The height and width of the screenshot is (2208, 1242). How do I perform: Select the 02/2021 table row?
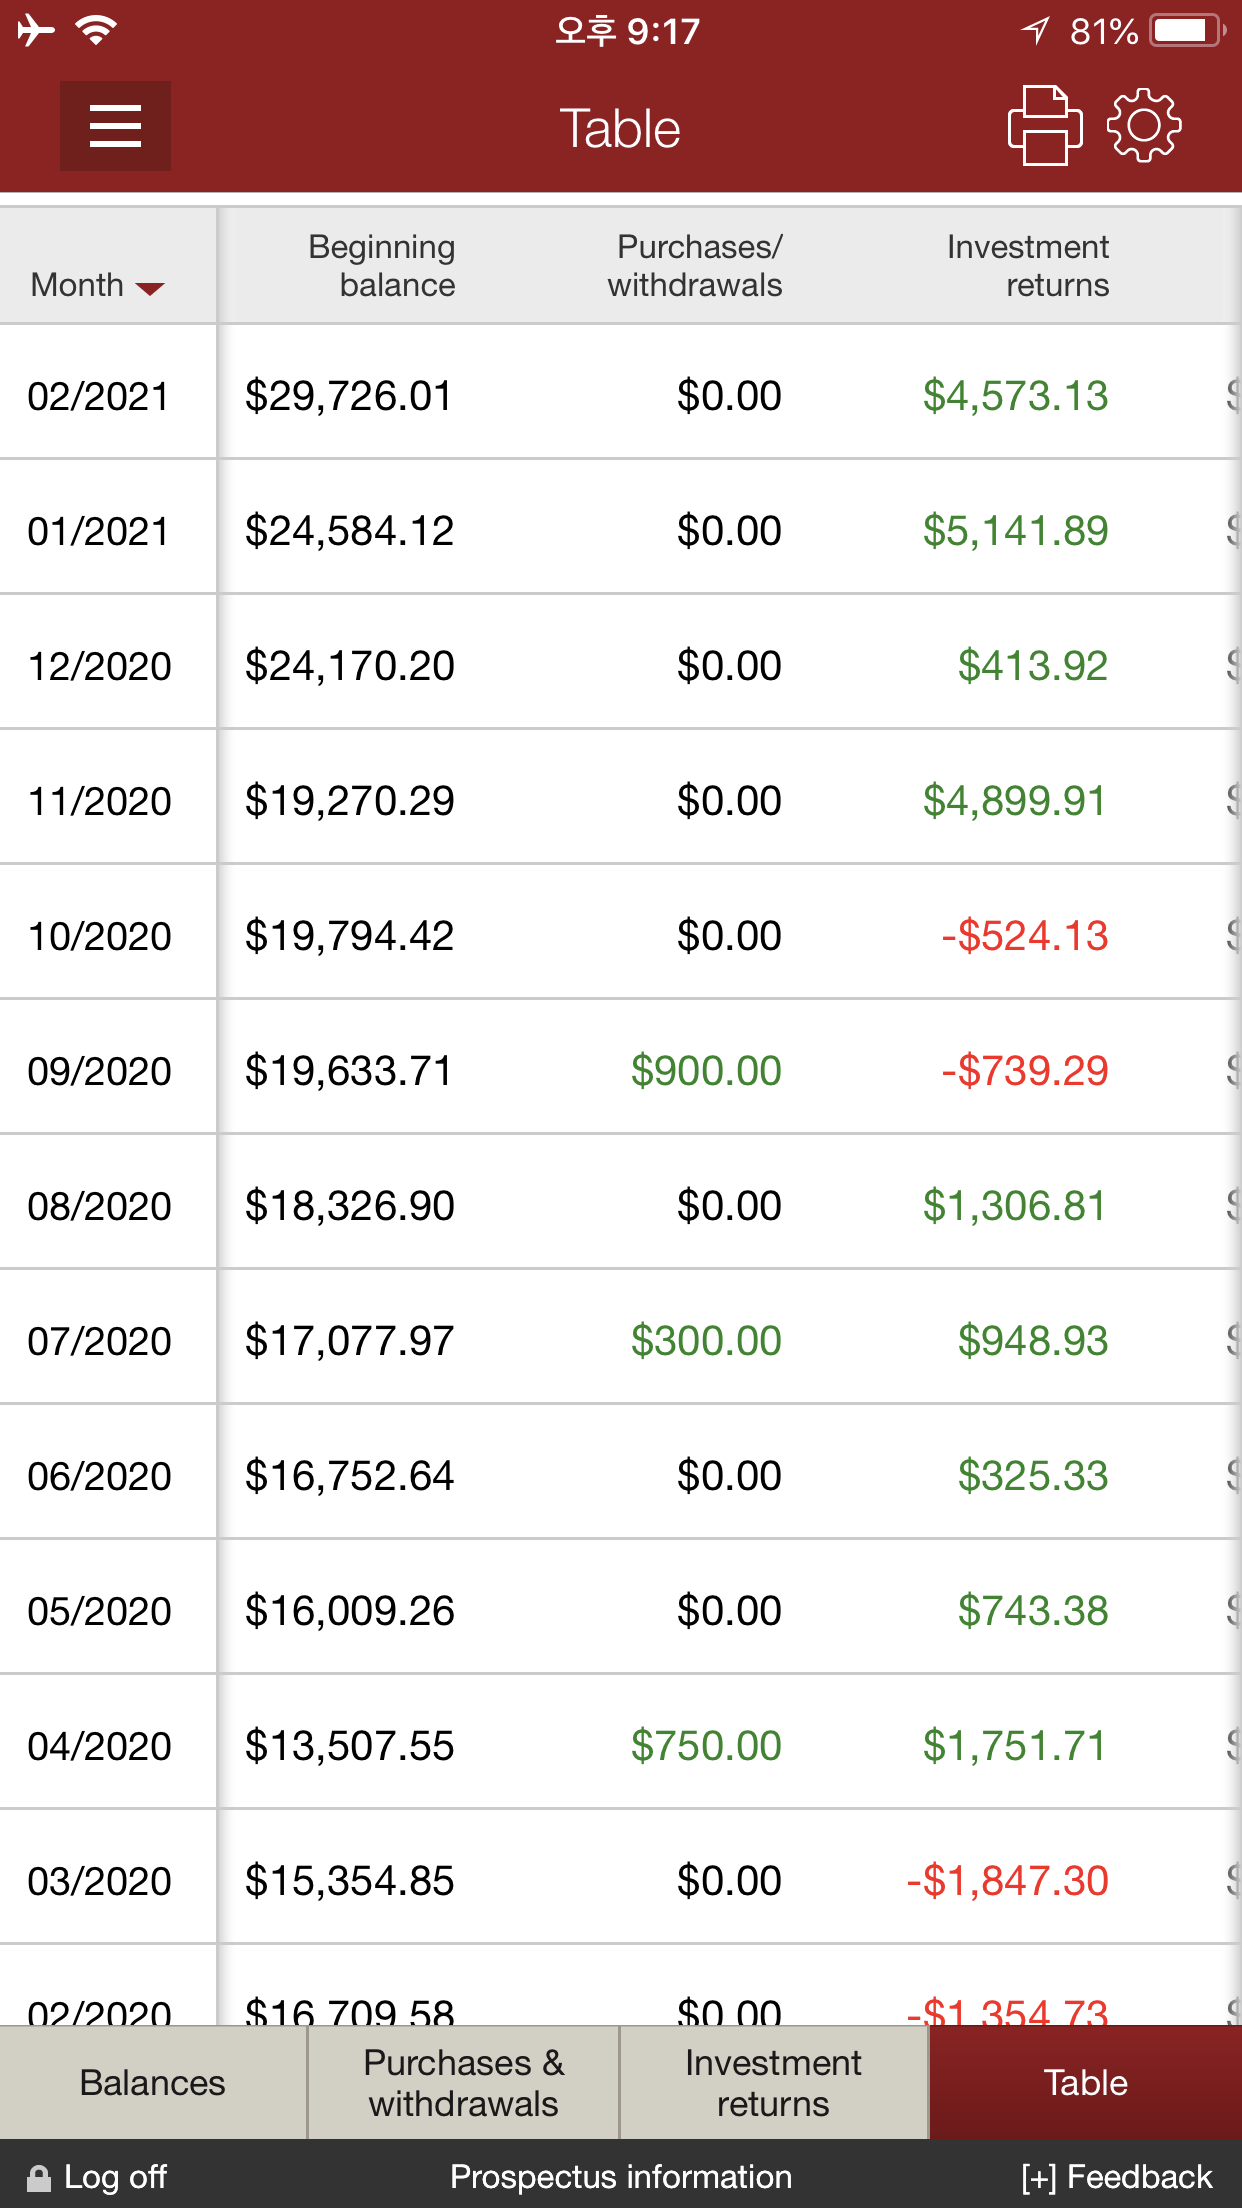621,395
